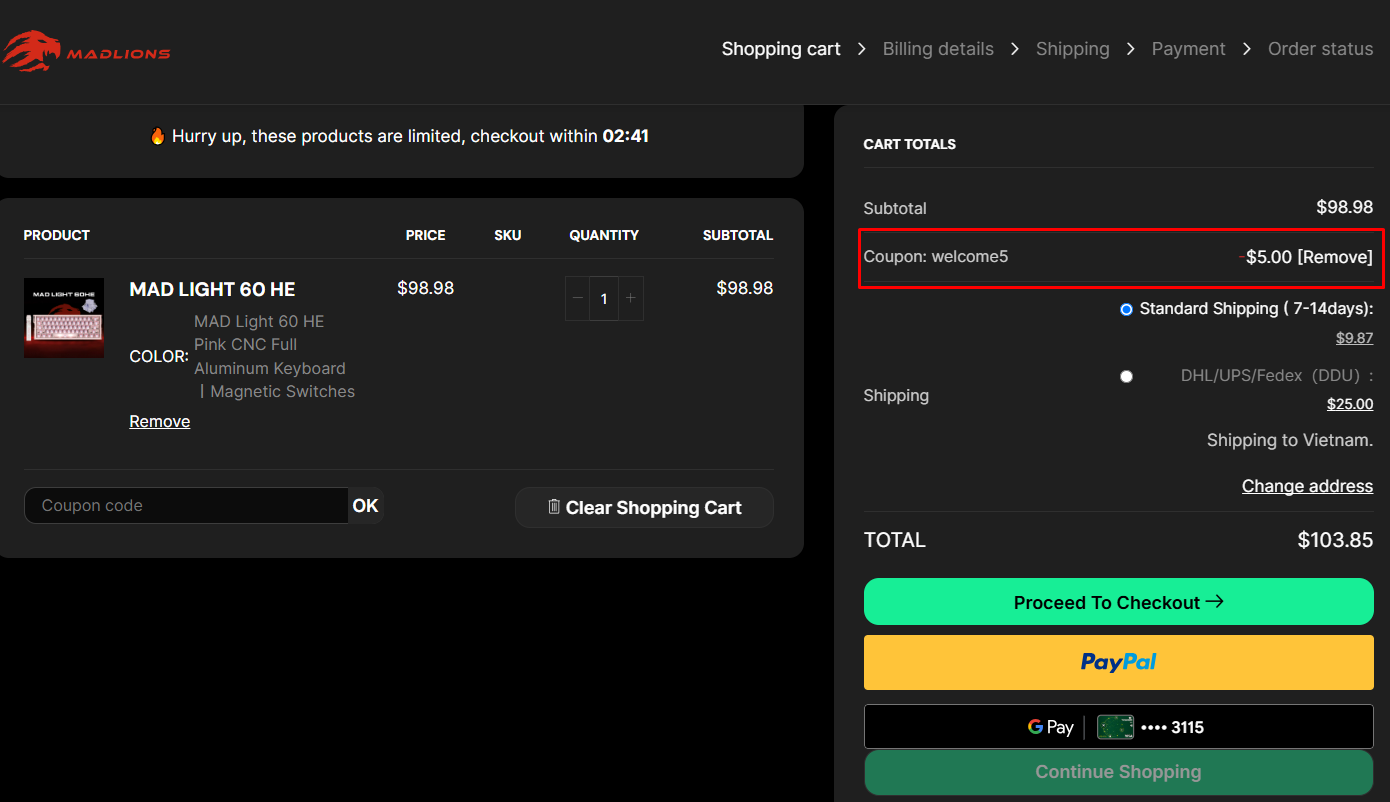Open the Change address link
1390x802 pixels.
[1307, 486]
